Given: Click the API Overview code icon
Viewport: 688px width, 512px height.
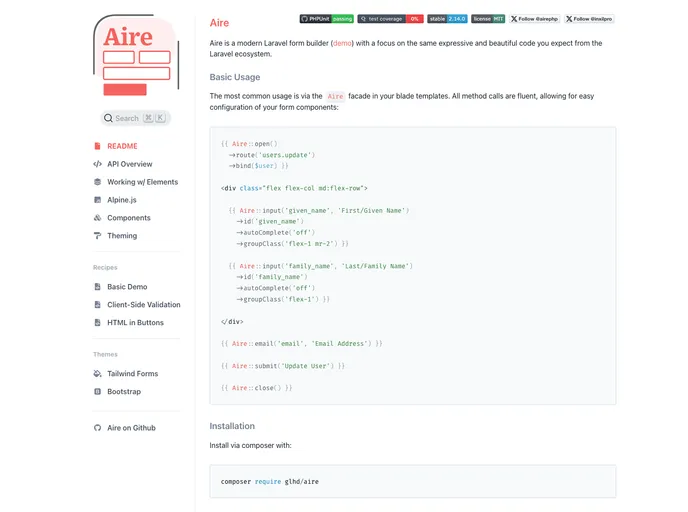Looking at the screenshot, I should click(97, 164).
